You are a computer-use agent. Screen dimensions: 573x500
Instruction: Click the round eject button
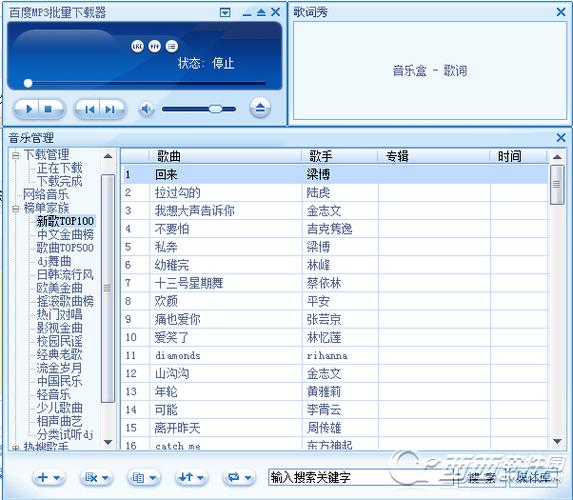(260, 108)
